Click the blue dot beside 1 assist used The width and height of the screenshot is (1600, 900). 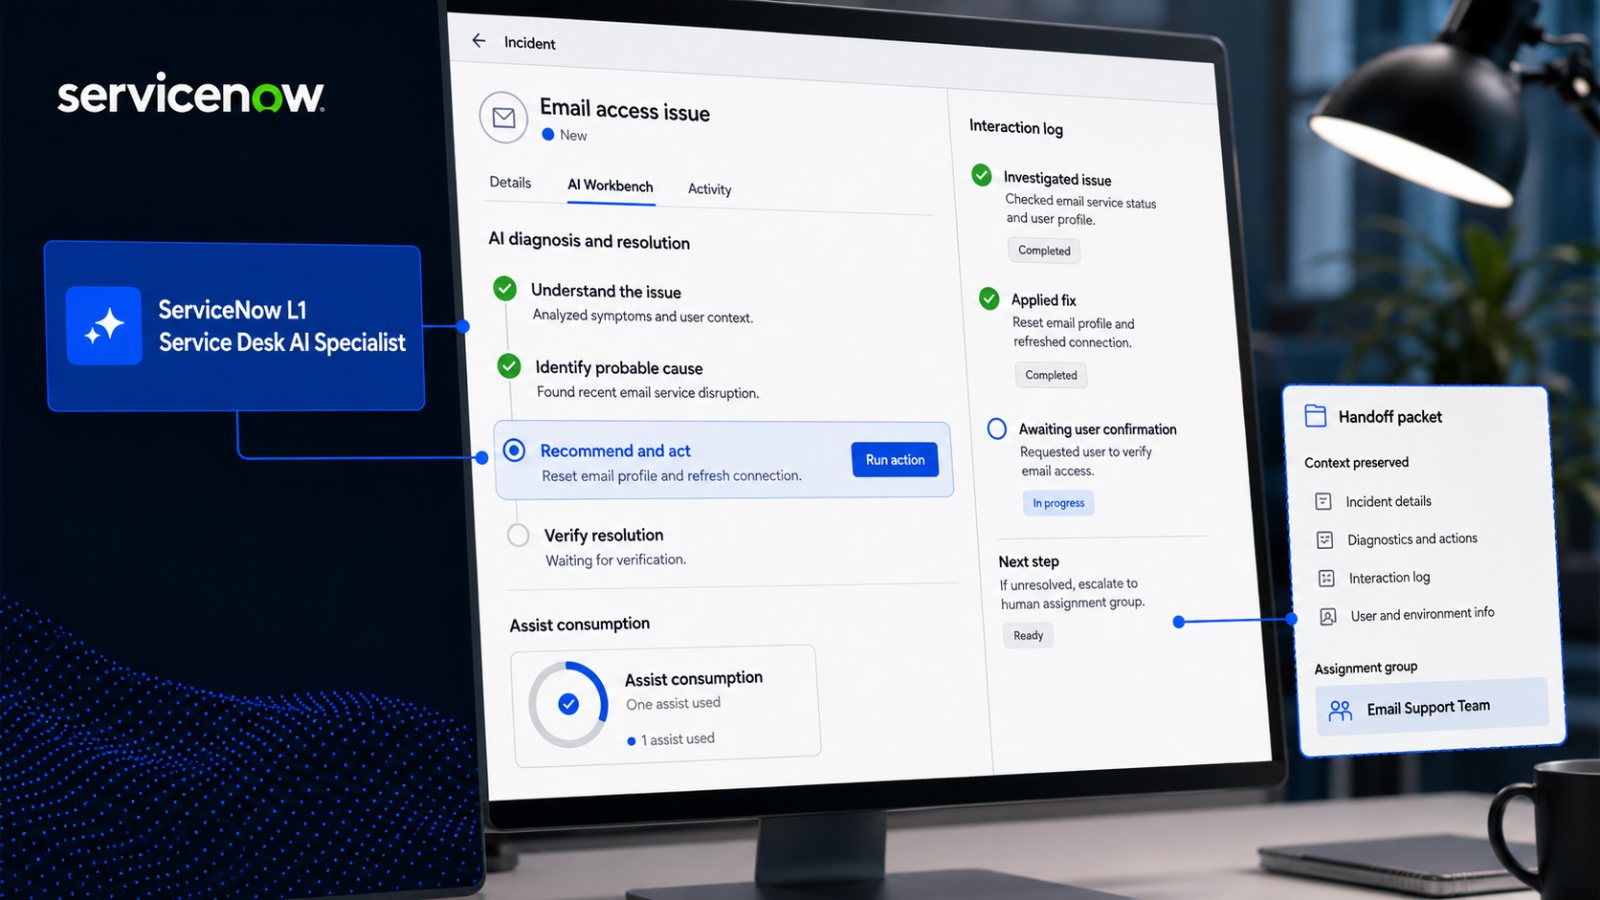[x=631, y=741]
